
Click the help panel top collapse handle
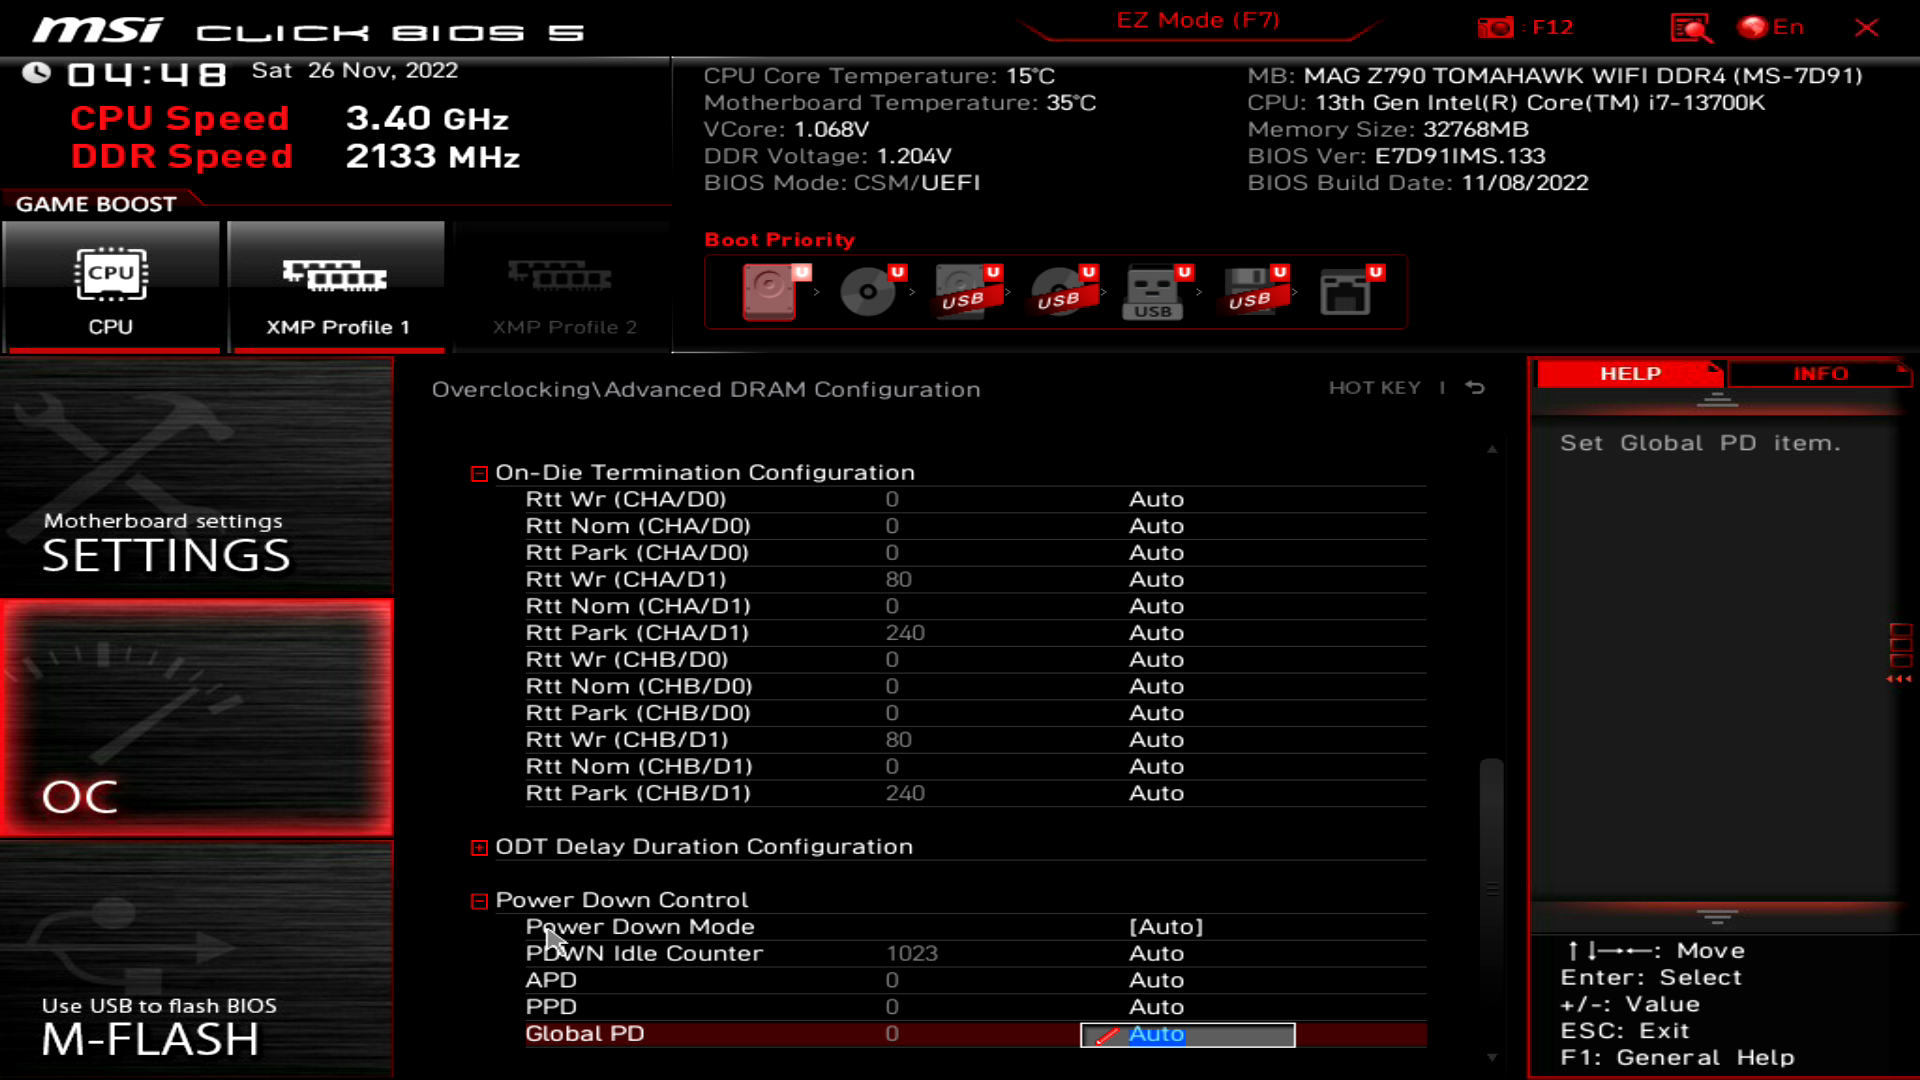1717,400
